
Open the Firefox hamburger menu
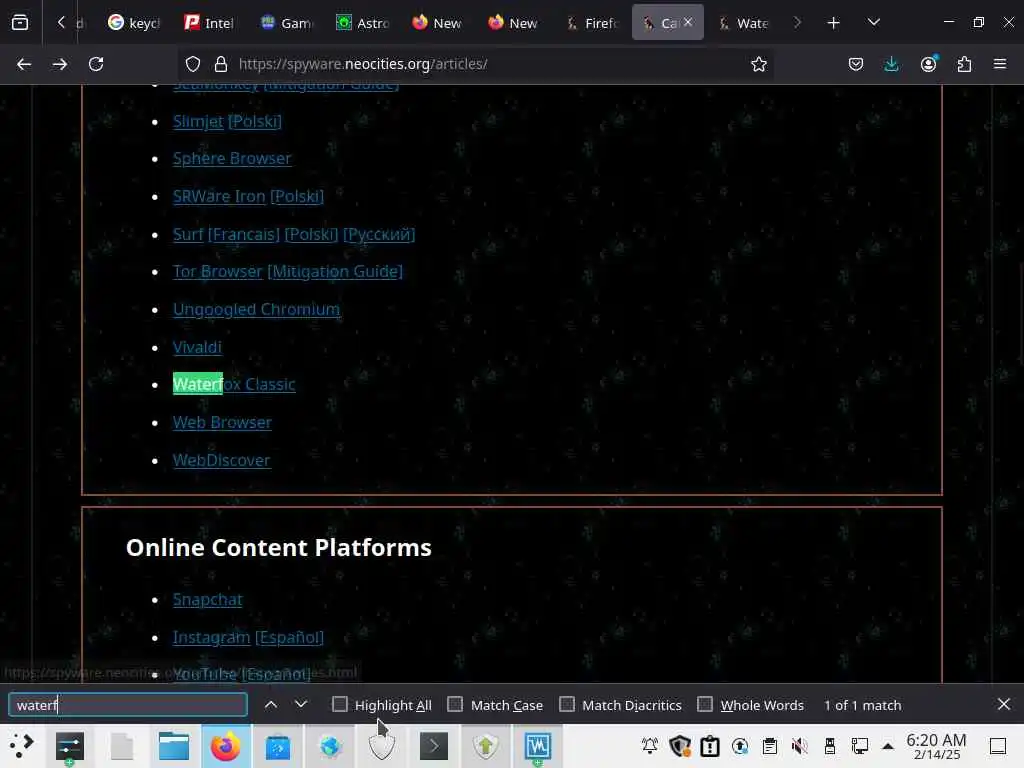[x=1000, y=64]
